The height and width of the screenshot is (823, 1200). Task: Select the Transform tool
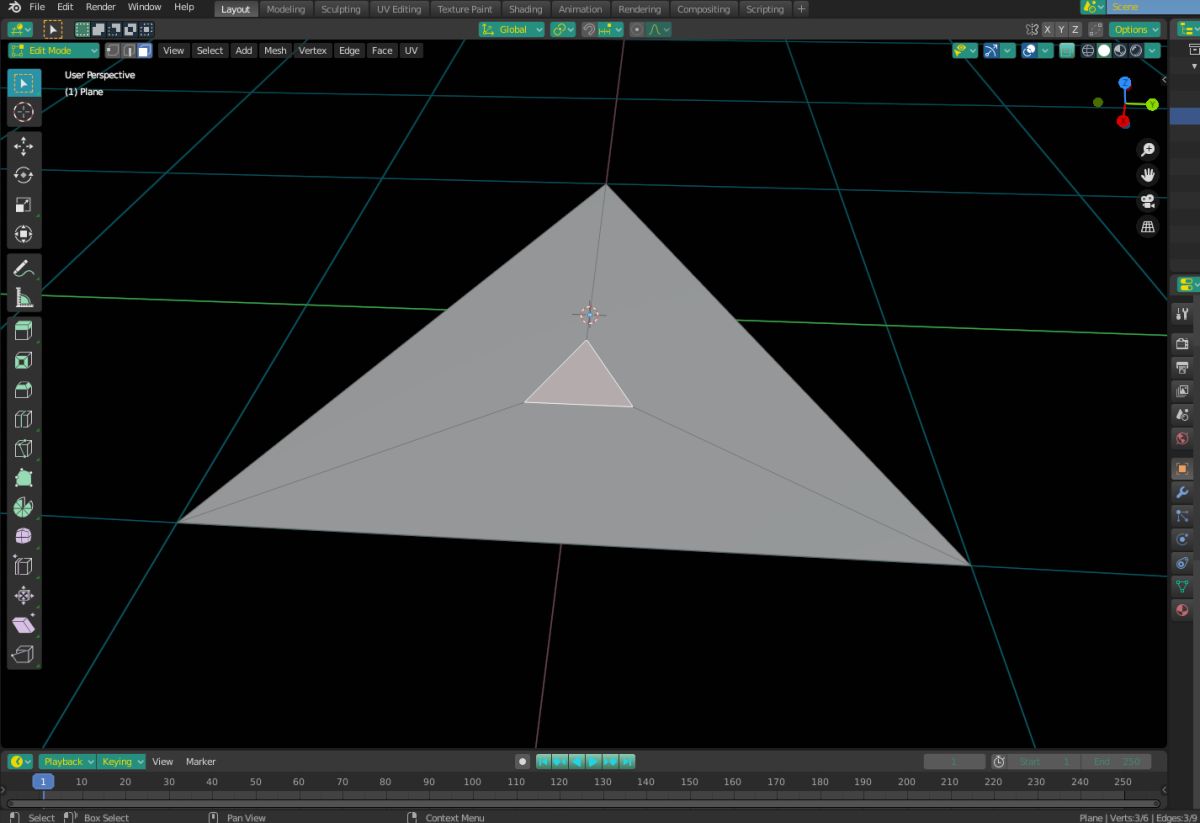24,234
